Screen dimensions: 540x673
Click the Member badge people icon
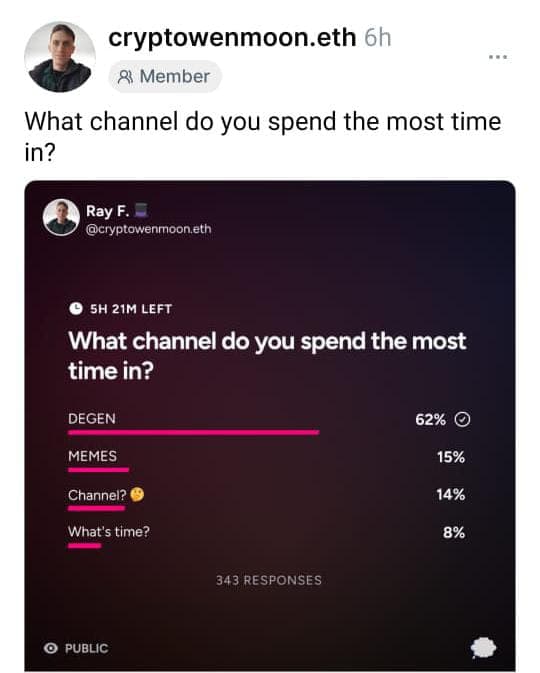click(x=125, y=77)
